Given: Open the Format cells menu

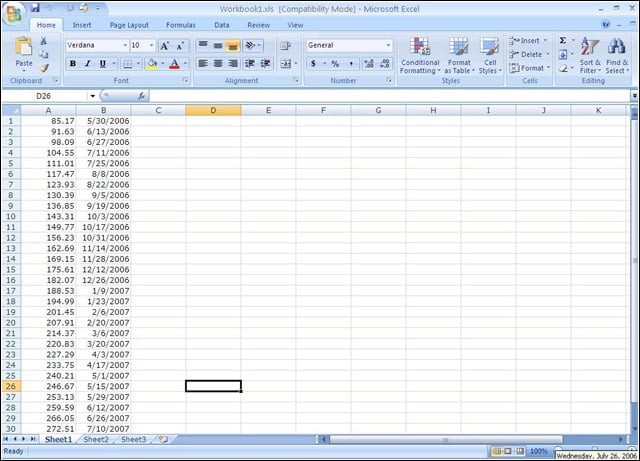Looking at the screenshot, I should pos(529,68).
